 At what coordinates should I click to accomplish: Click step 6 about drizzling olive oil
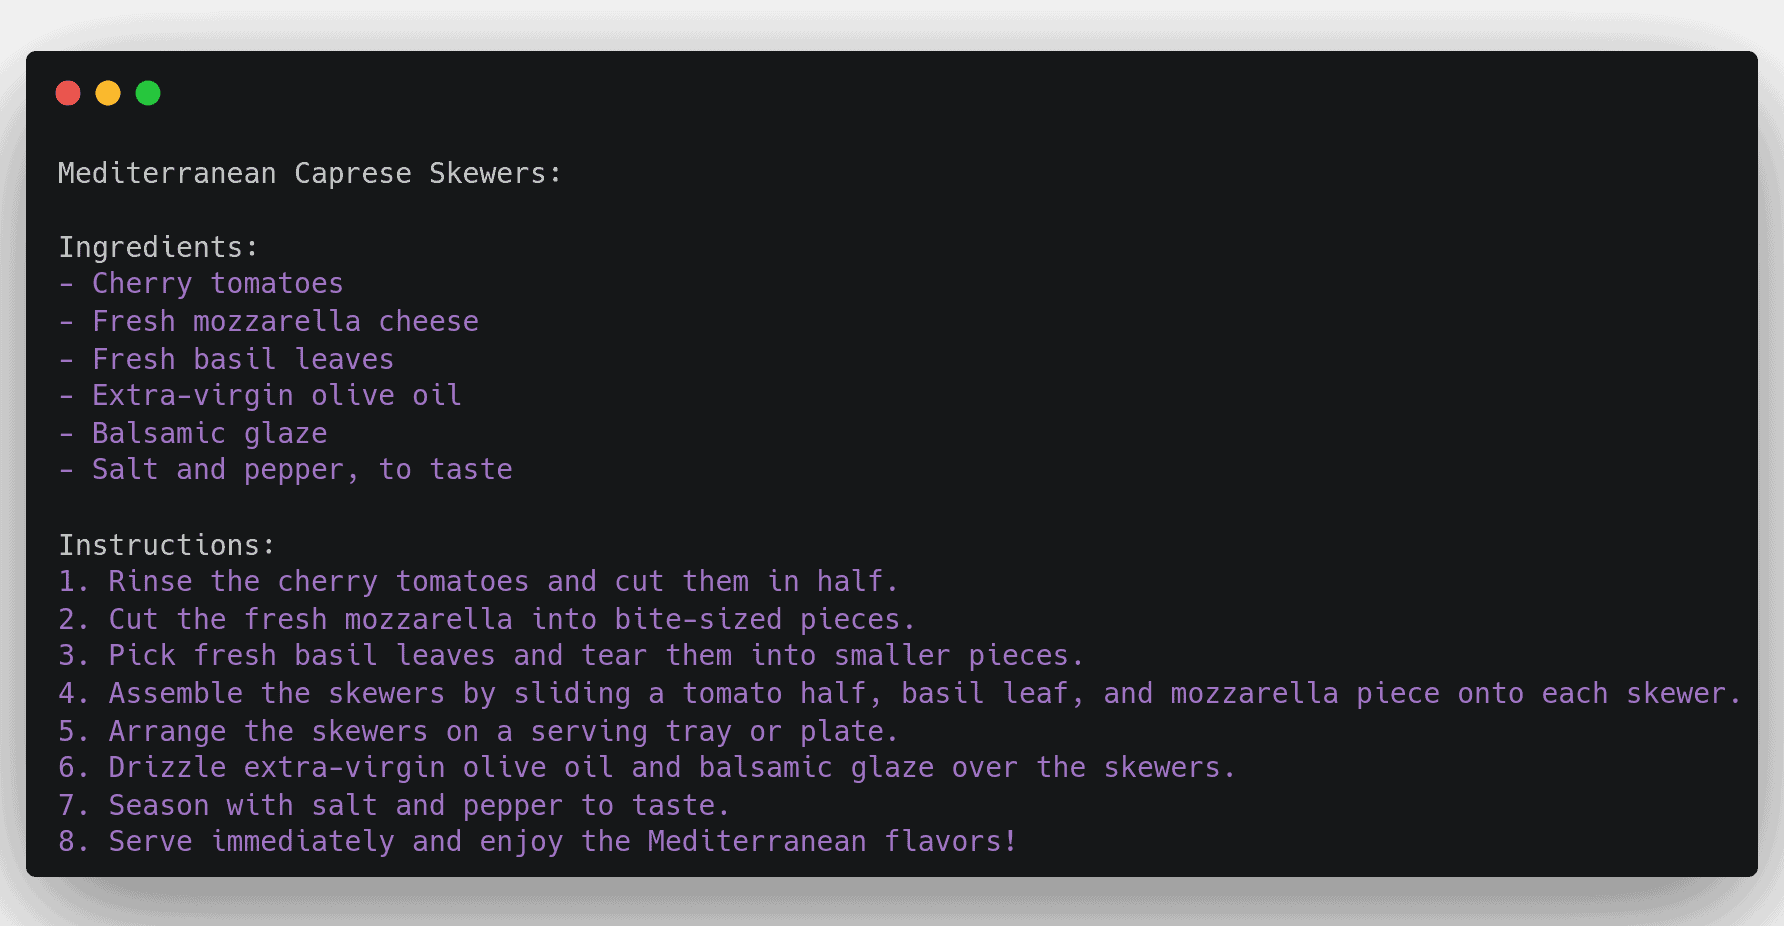646,768
